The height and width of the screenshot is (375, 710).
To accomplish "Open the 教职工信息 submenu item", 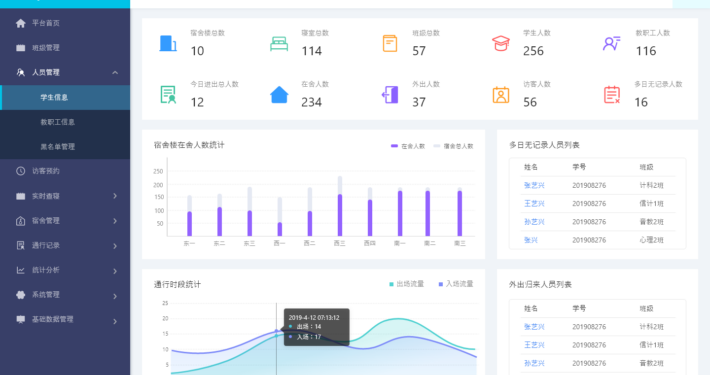I will [x=65, y=122].
